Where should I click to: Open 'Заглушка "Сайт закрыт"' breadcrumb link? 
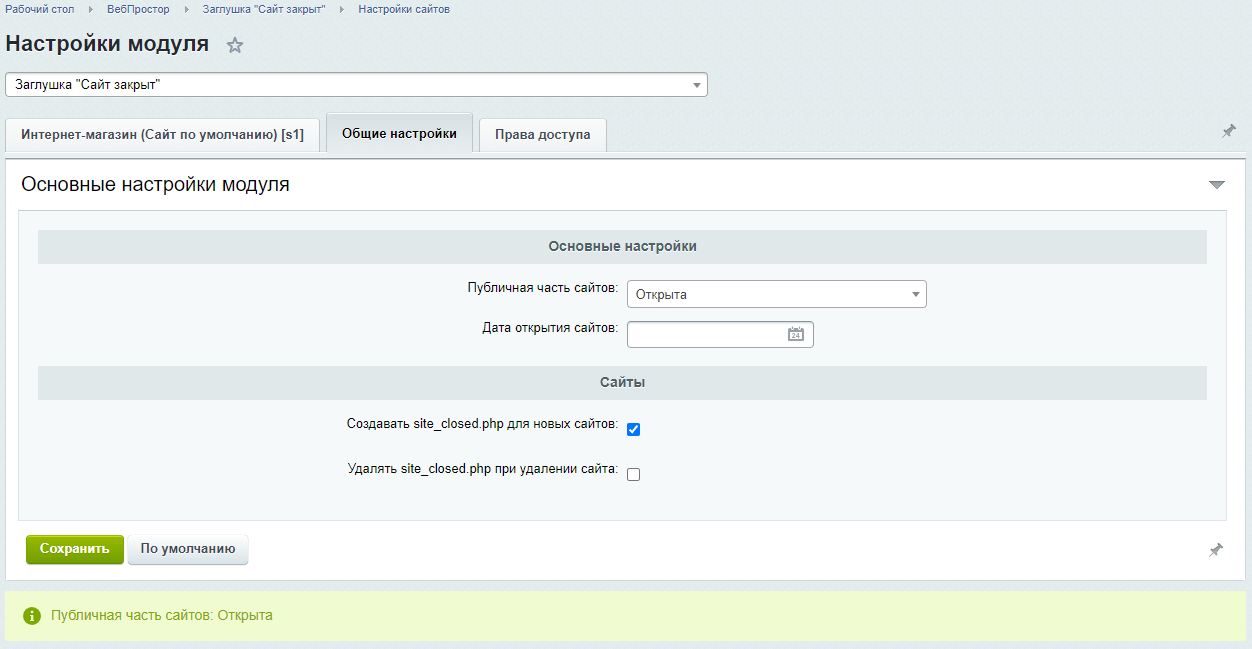coord(264,9)
